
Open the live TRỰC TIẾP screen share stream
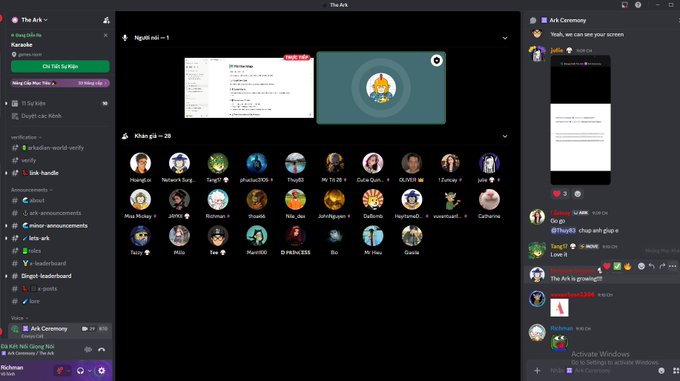click(249, 88)
